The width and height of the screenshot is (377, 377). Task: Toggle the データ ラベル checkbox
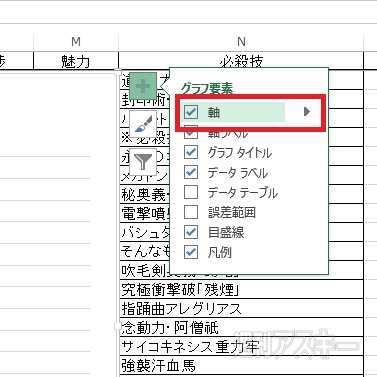(191, 172)
